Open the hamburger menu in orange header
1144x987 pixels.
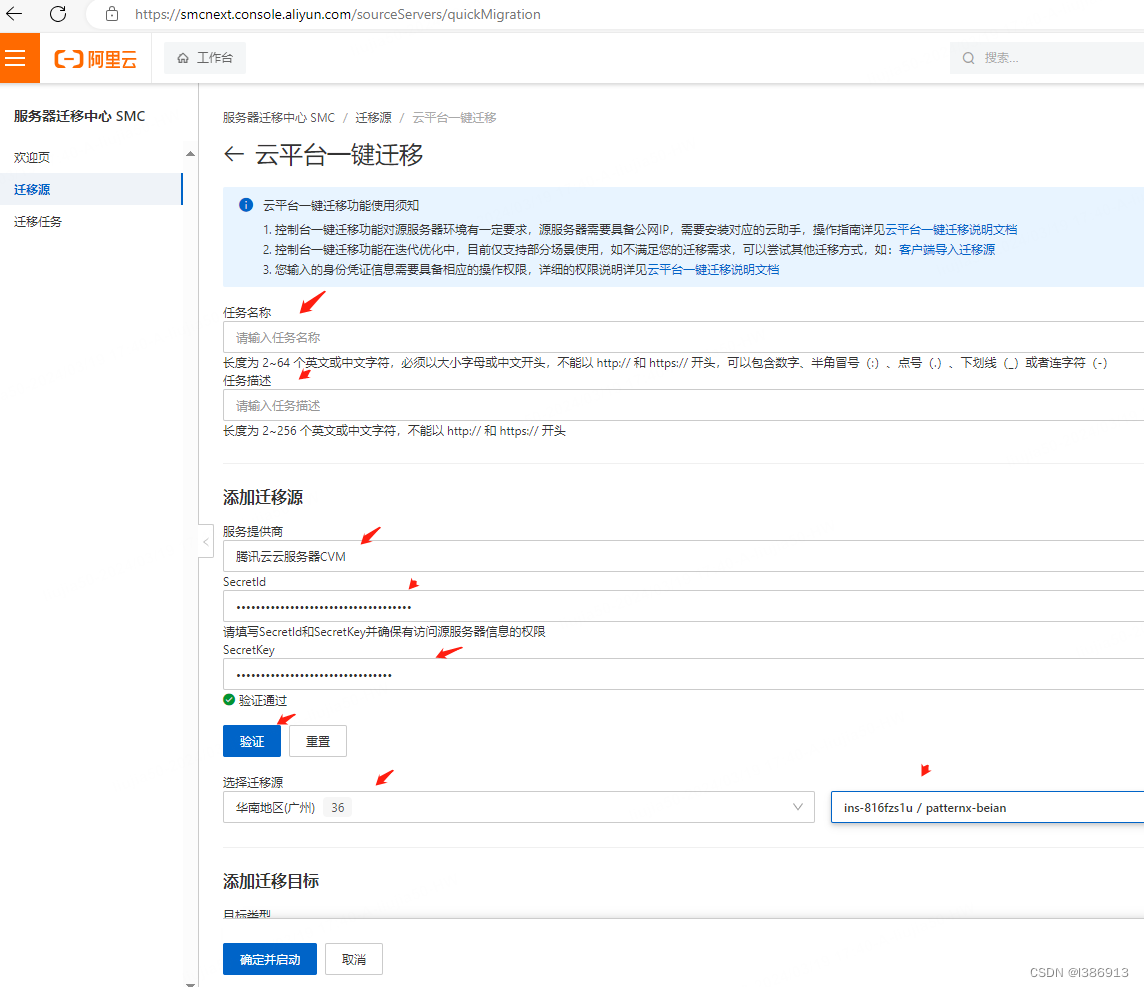[x=20, y=58]
